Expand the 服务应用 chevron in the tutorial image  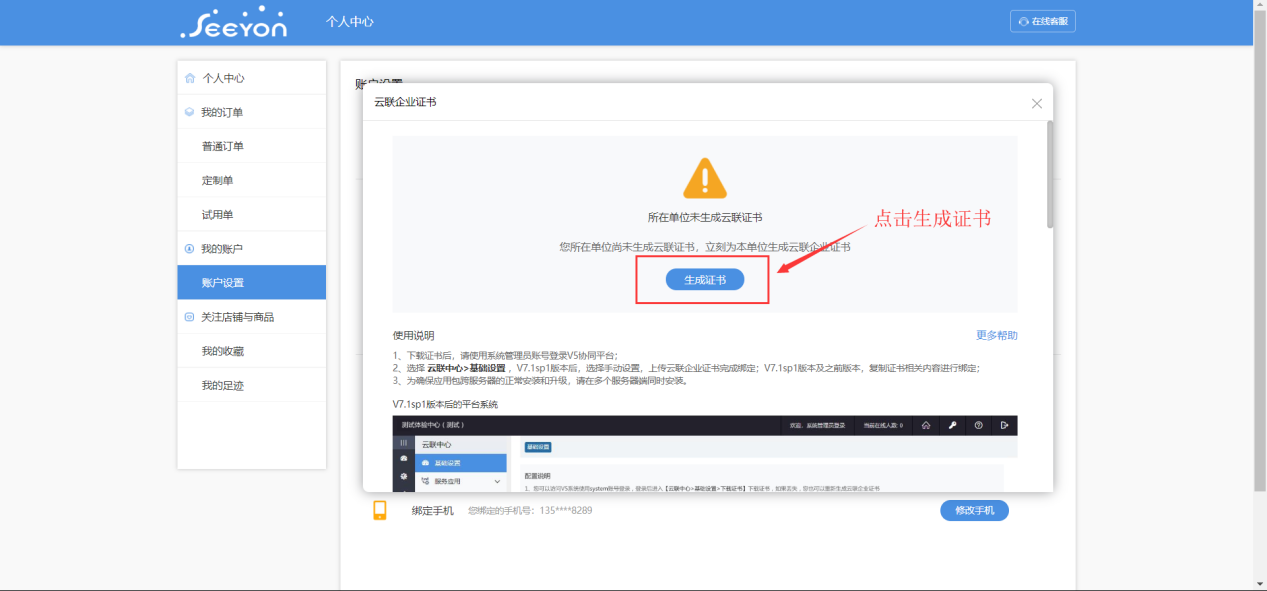pos(497,482)
